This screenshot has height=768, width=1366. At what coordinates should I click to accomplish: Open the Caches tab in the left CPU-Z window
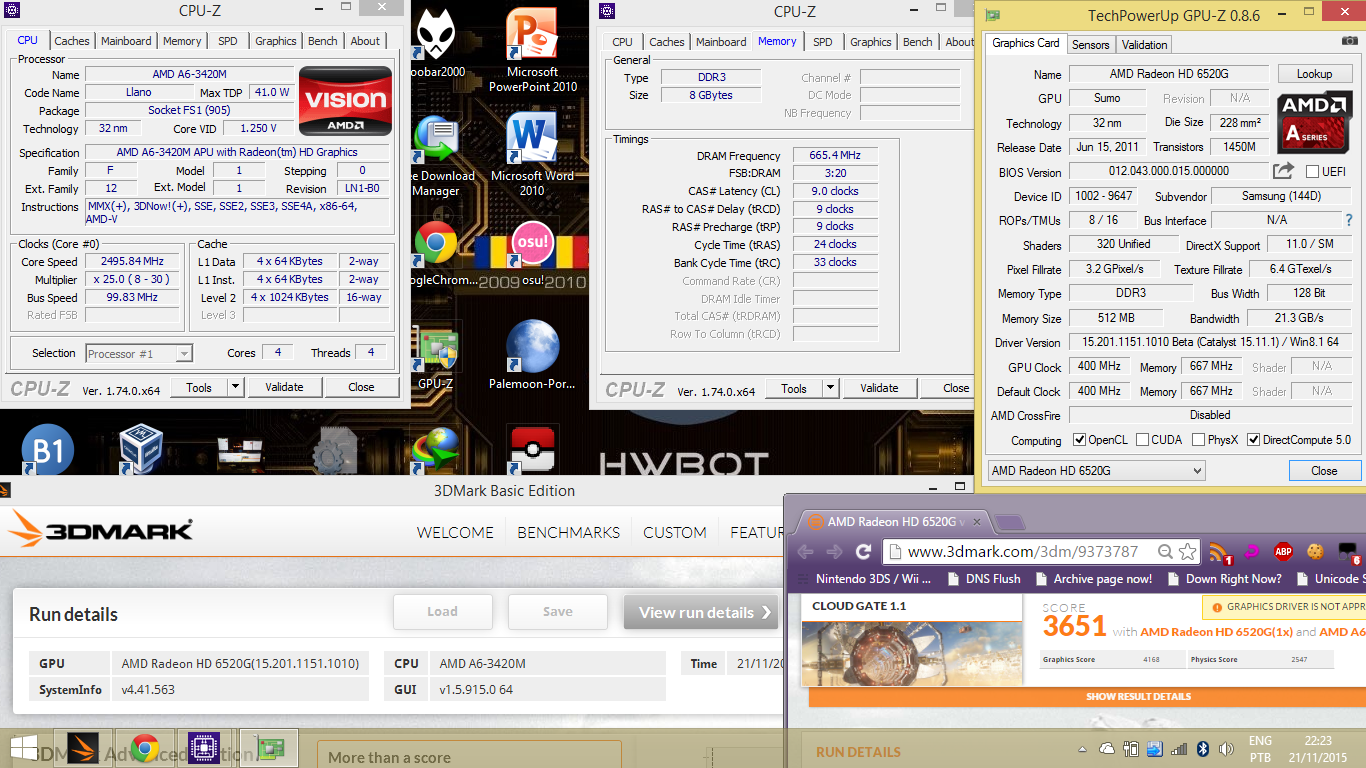point(72,41)
